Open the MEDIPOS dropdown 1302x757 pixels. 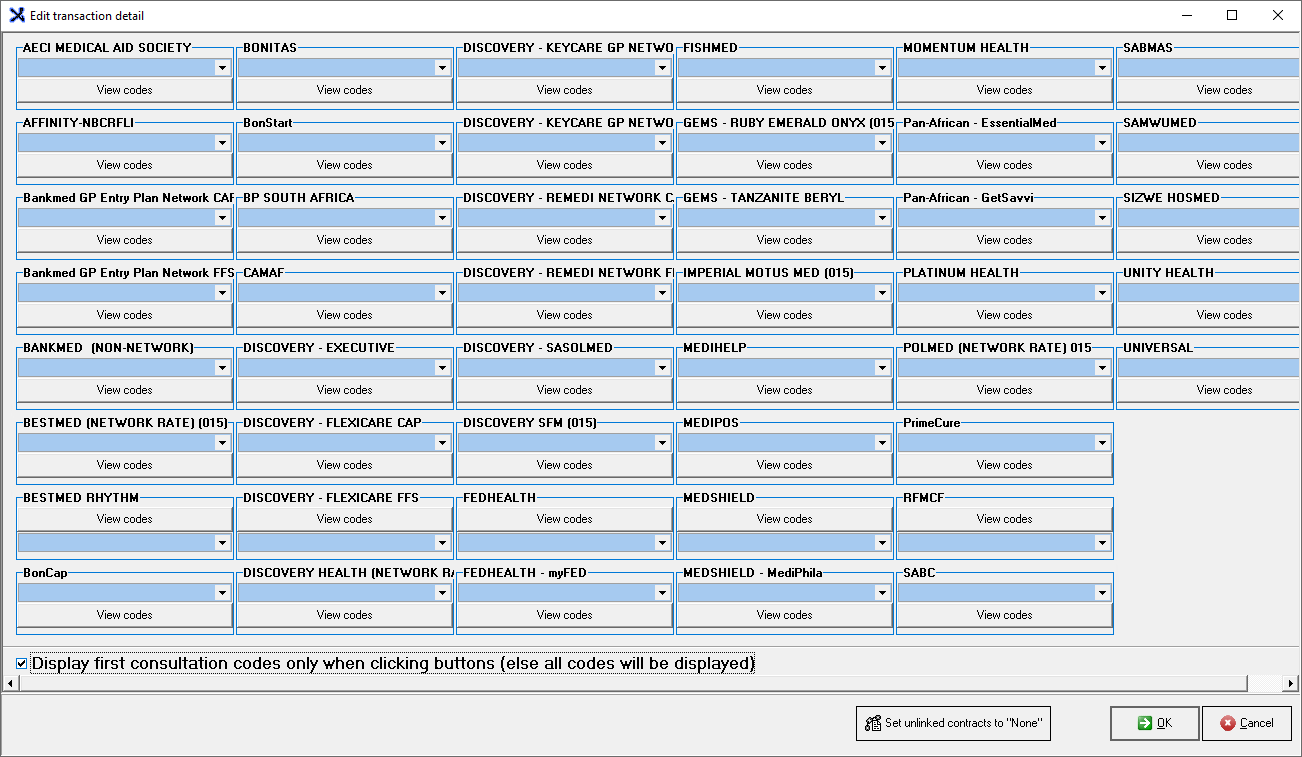882,443
